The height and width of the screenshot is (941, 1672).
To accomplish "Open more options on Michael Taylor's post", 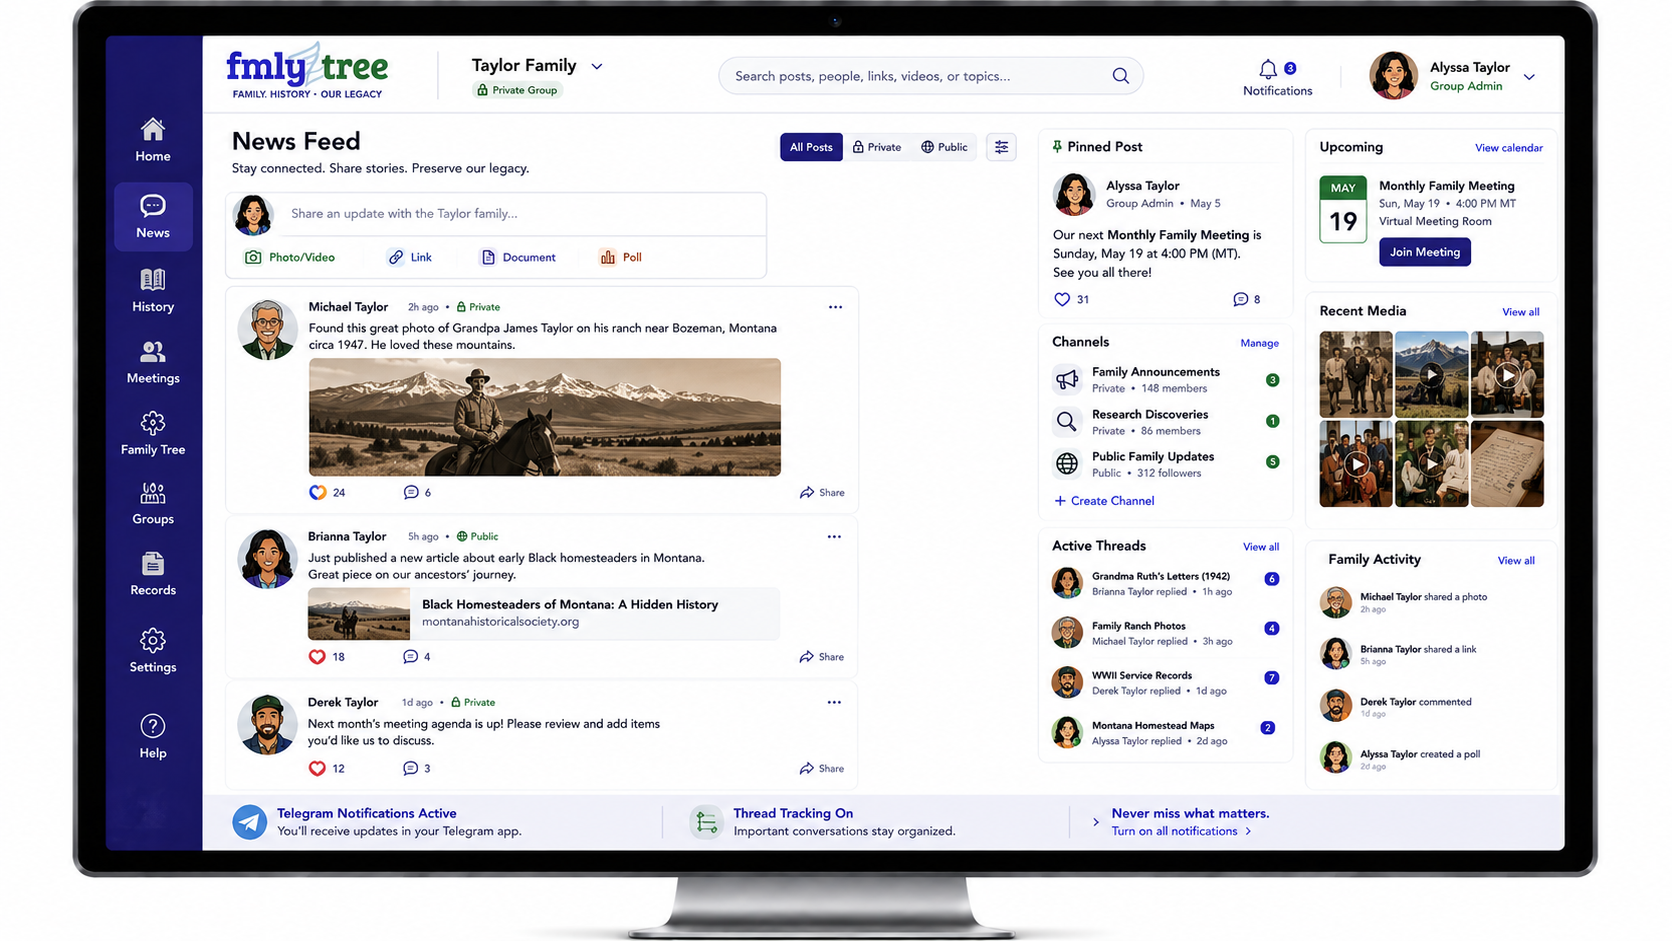I will pos(835,307).
